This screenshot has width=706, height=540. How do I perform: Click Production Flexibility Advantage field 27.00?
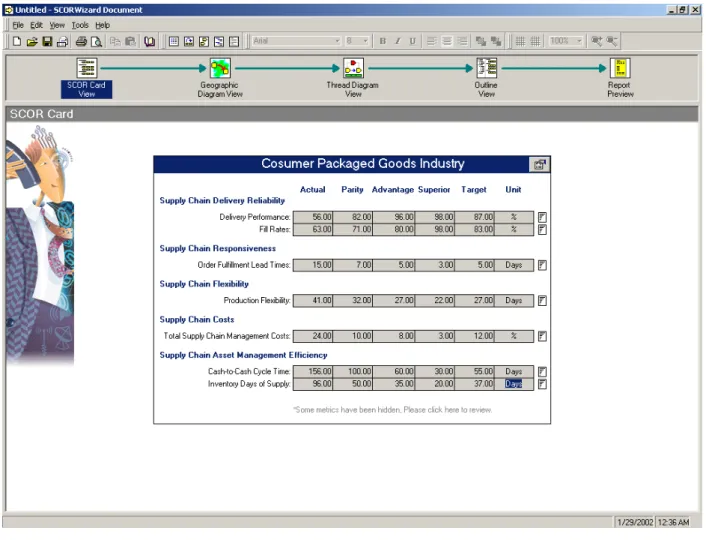394,301
